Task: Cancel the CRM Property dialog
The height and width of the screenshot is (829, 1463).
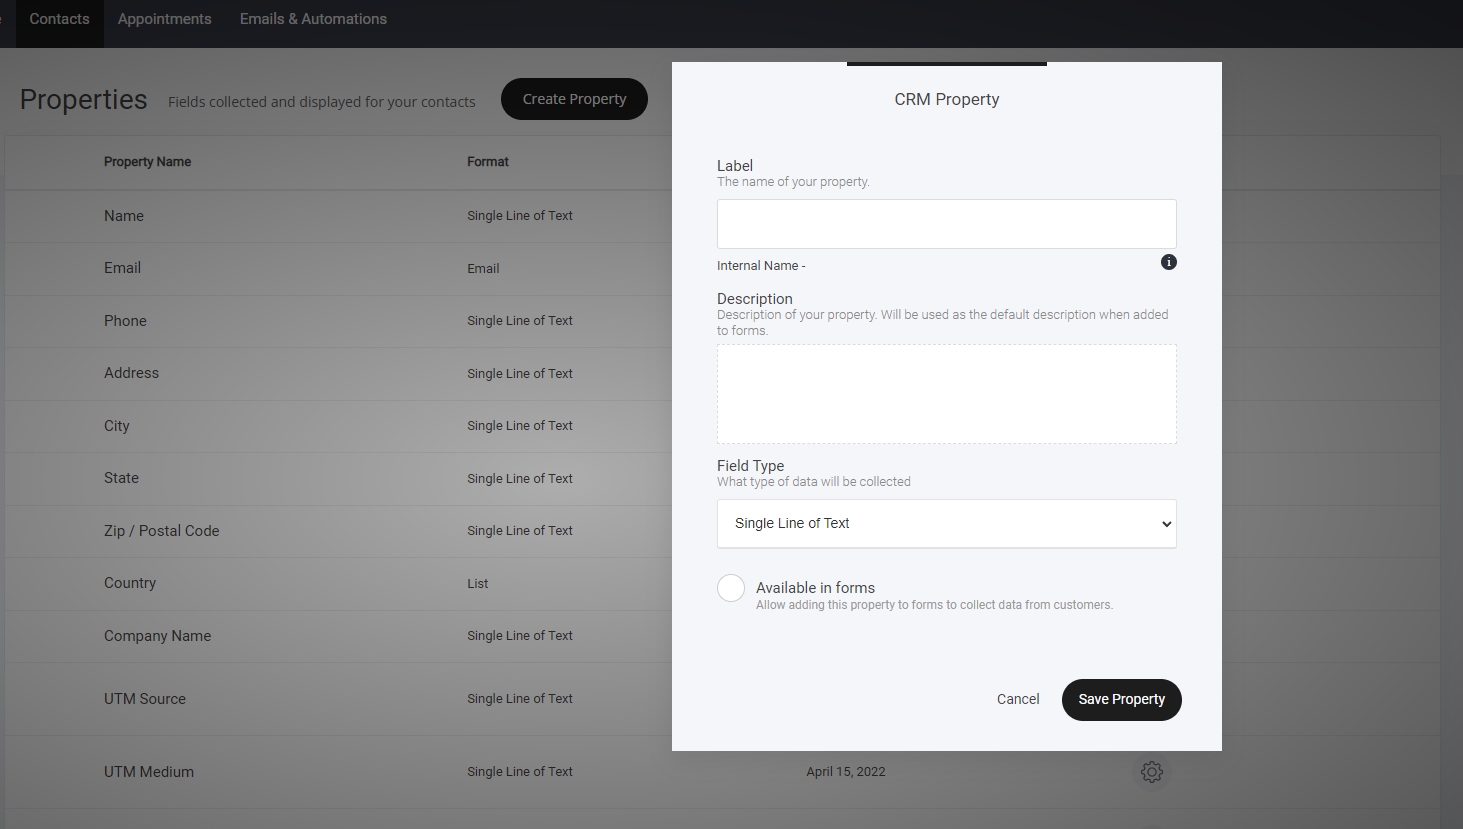Action: tap(1017, 699)
